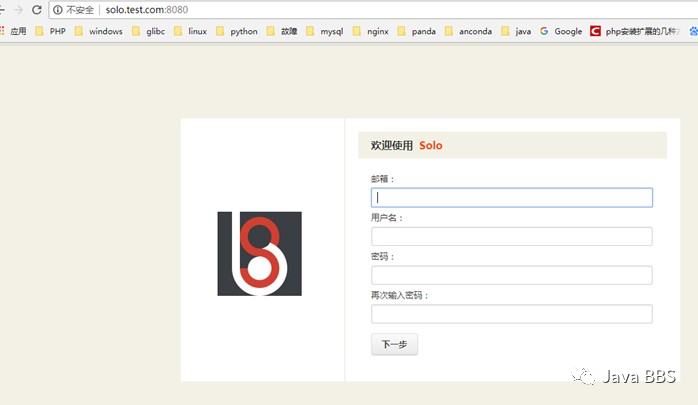
Task: Click the 不安全 not-secure label
Action: point(80,10)
